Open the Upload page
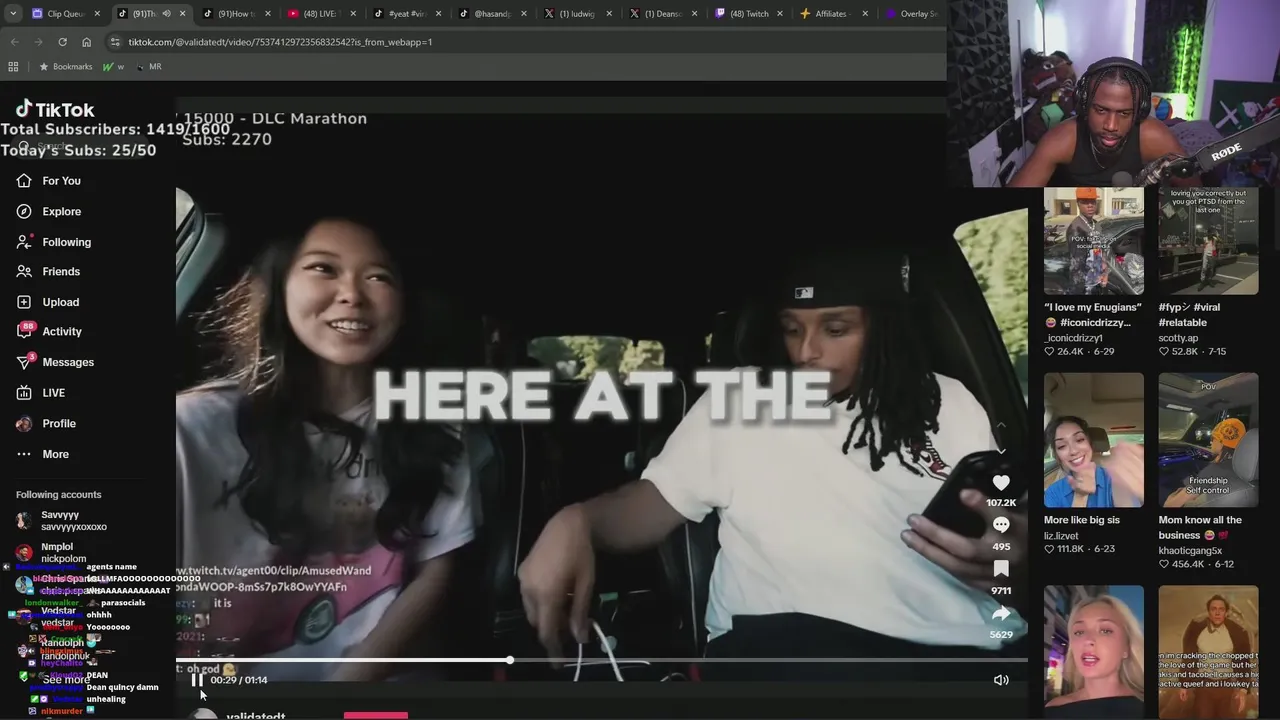 (48, 302)
